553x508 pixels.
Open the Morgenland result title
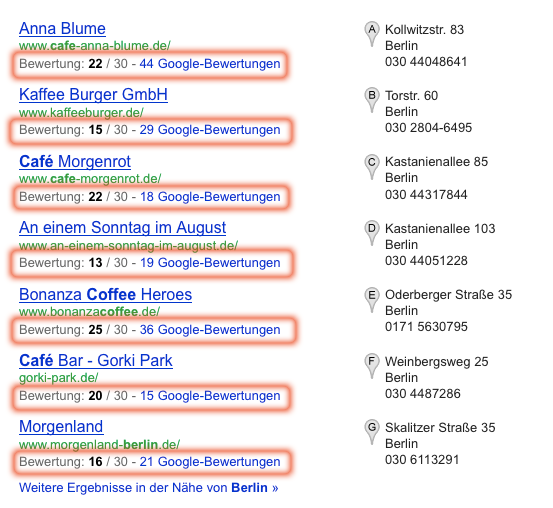[x=61, y=427]
